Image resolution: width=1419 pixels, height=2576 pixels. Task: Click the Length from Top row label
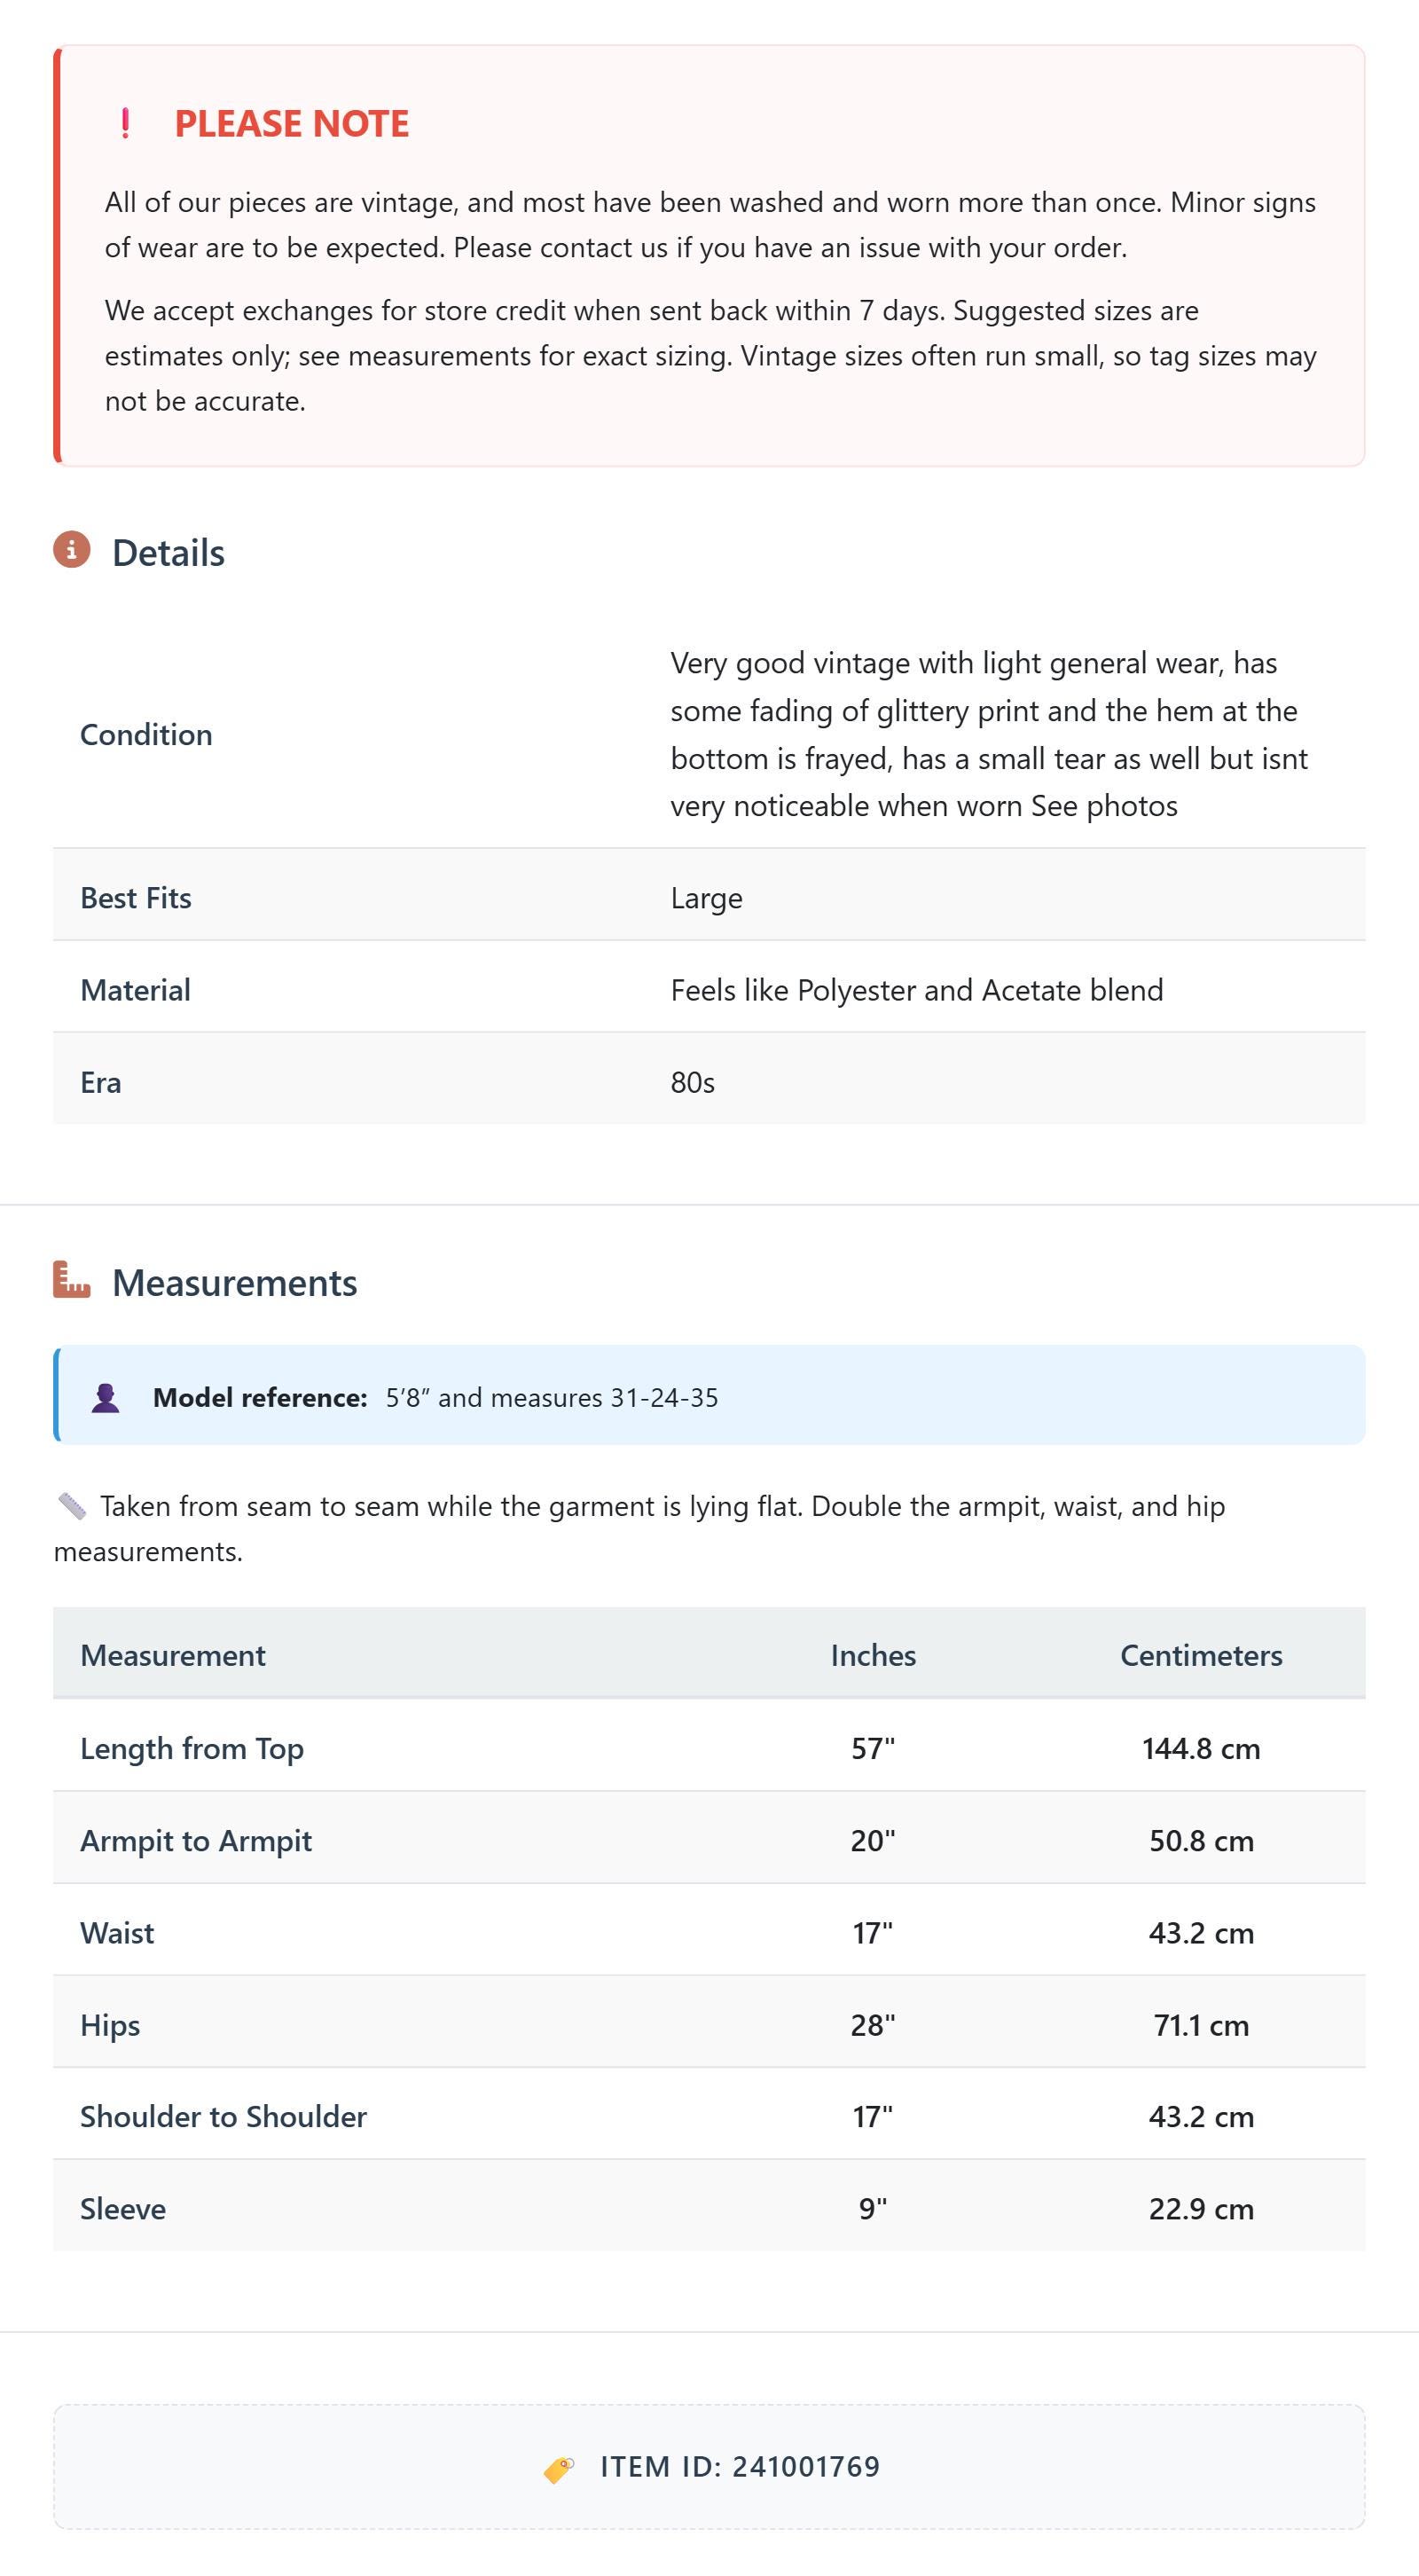tap(192, 1748)
